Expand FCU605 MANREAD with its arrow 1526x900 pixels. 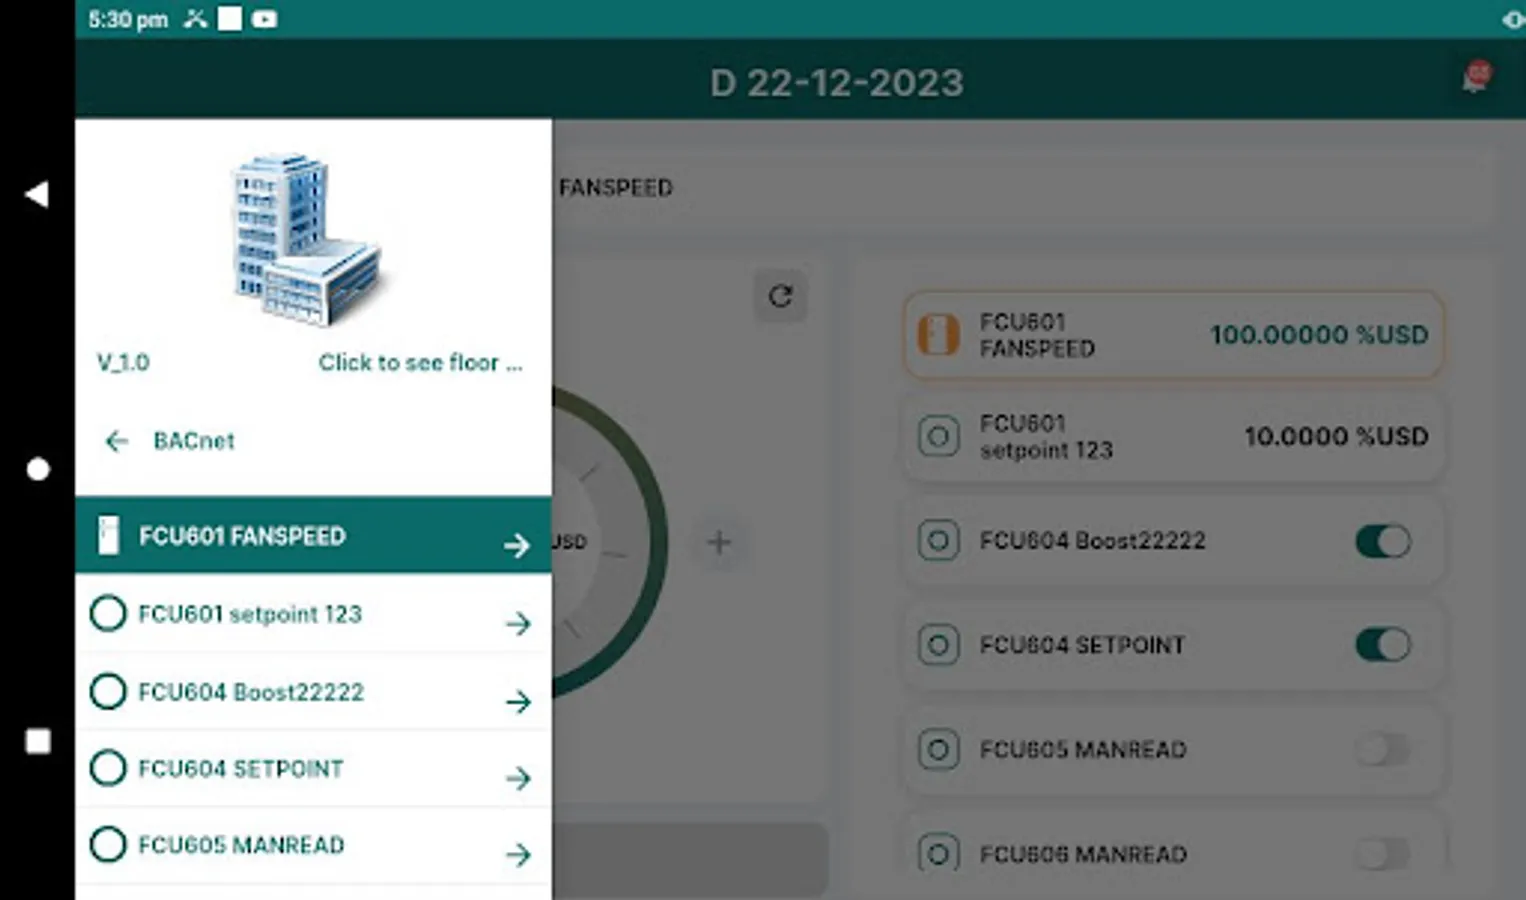coord(518,854)
